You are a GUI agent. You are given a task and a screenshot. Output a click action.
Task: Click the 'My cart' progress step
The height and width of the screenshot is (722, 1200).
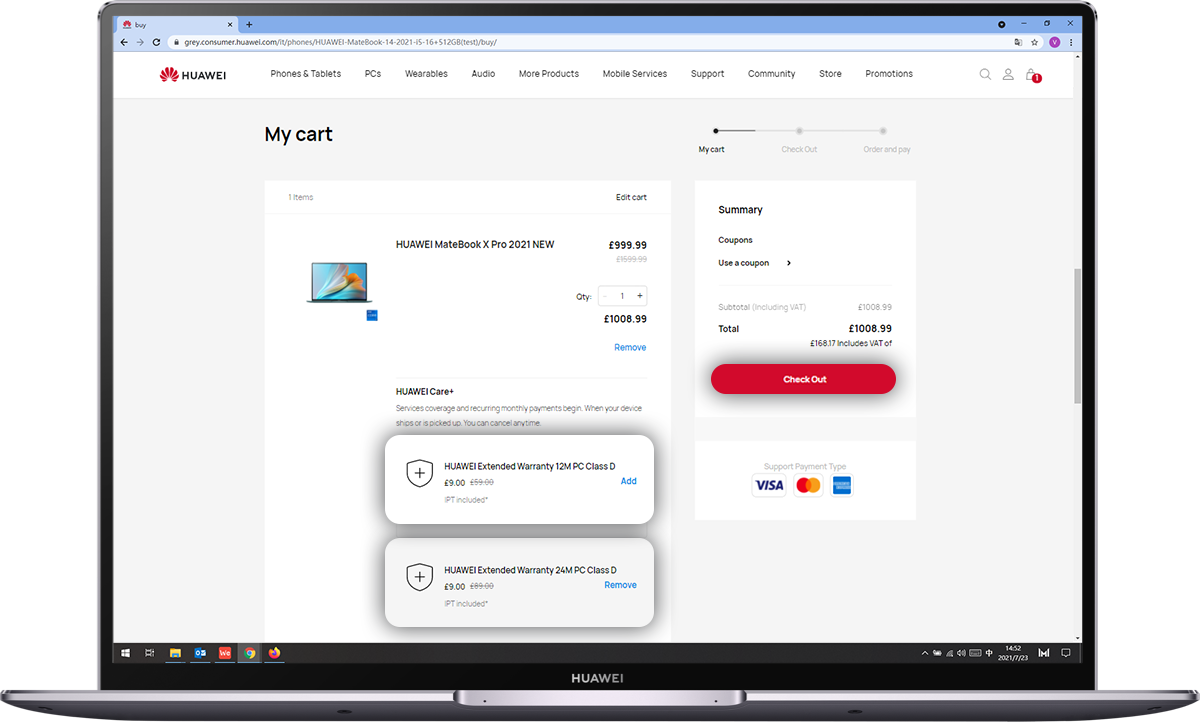point(712,149)
